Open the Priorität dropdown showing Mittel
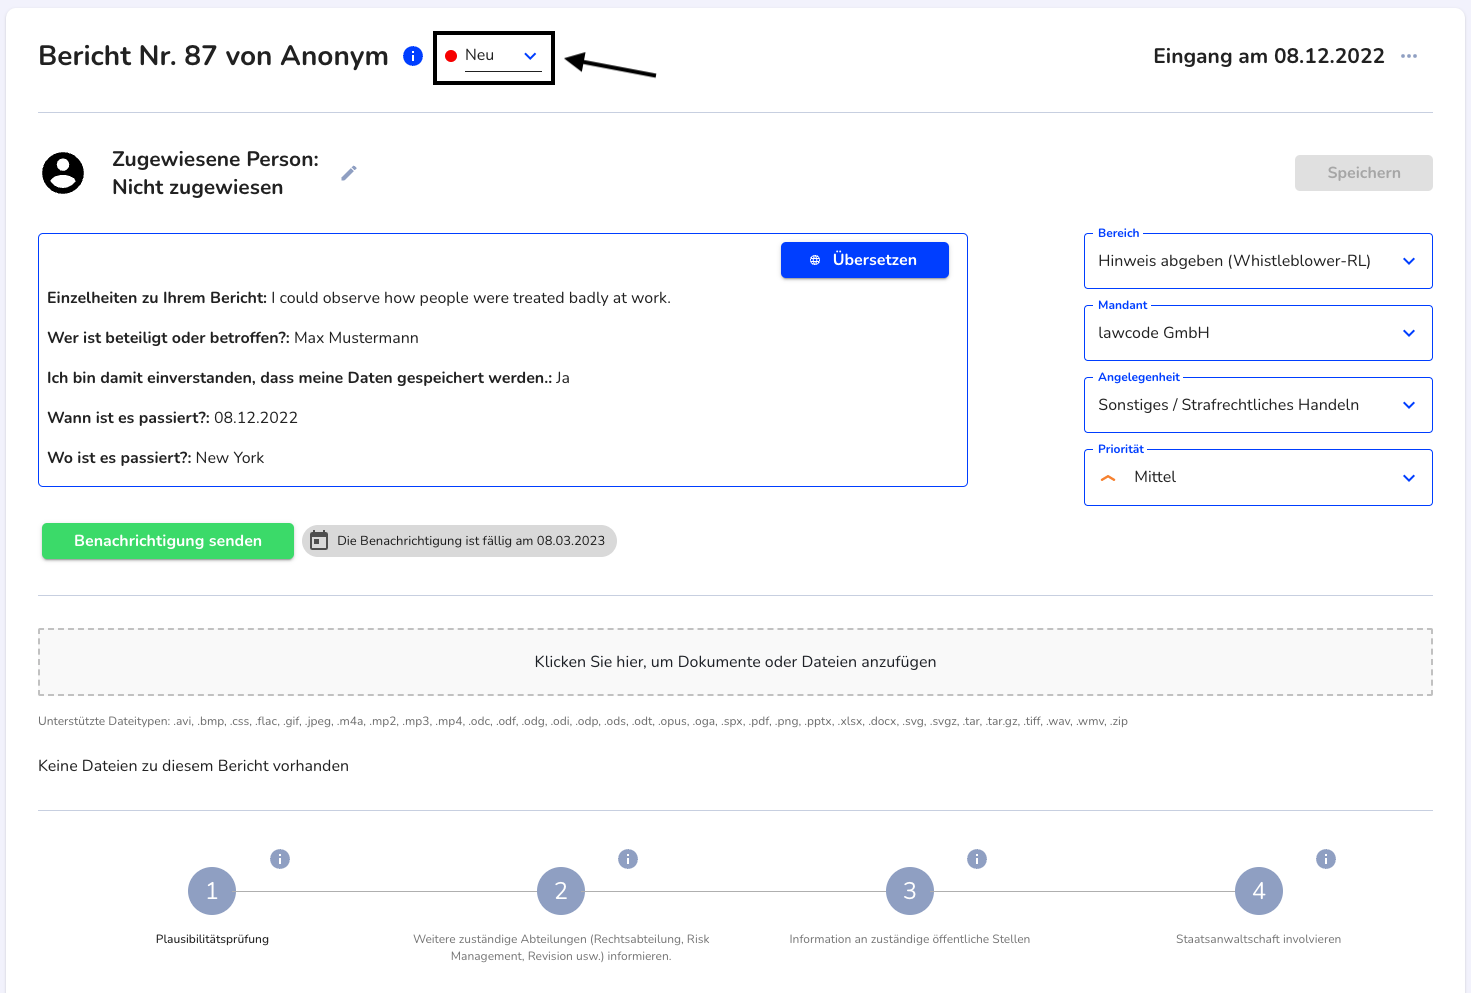 click(1258, 477)
